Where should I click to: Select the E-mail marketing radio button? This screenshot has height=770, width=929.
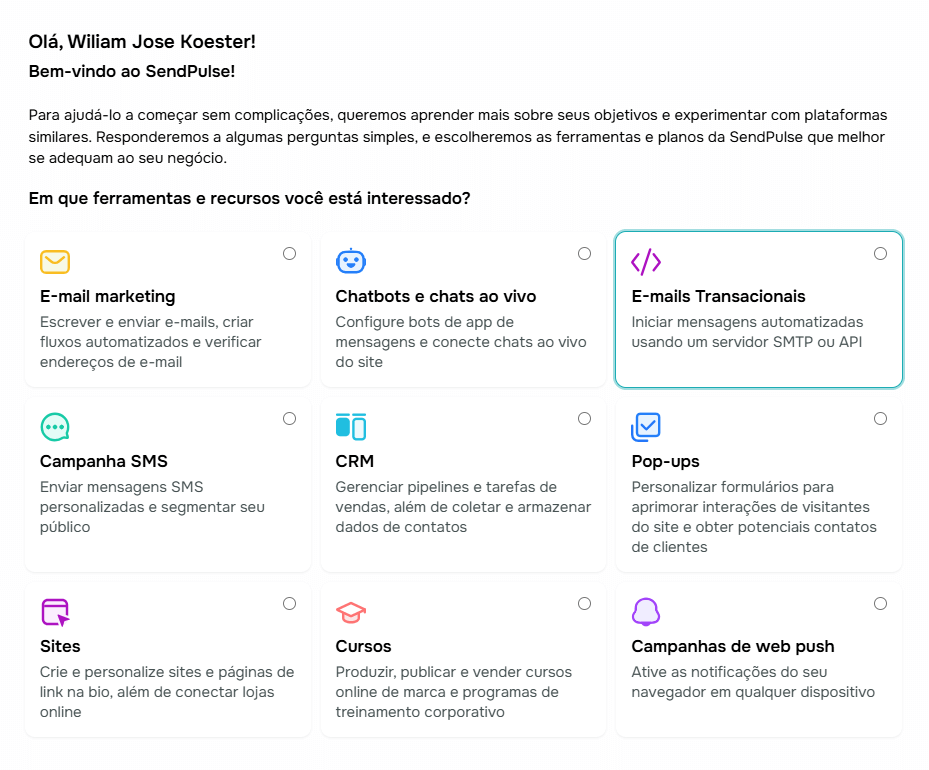[289, 254]
